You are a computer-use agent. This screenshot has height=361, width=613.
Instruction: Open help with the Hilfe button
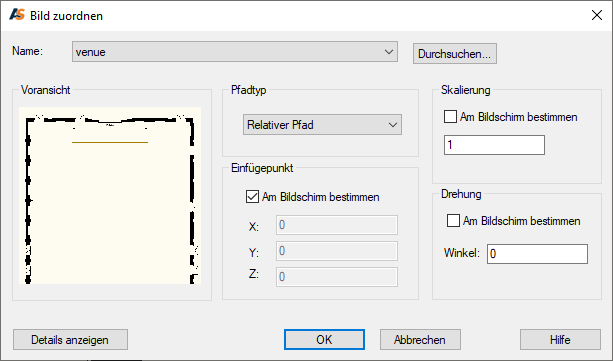(560, 339)
